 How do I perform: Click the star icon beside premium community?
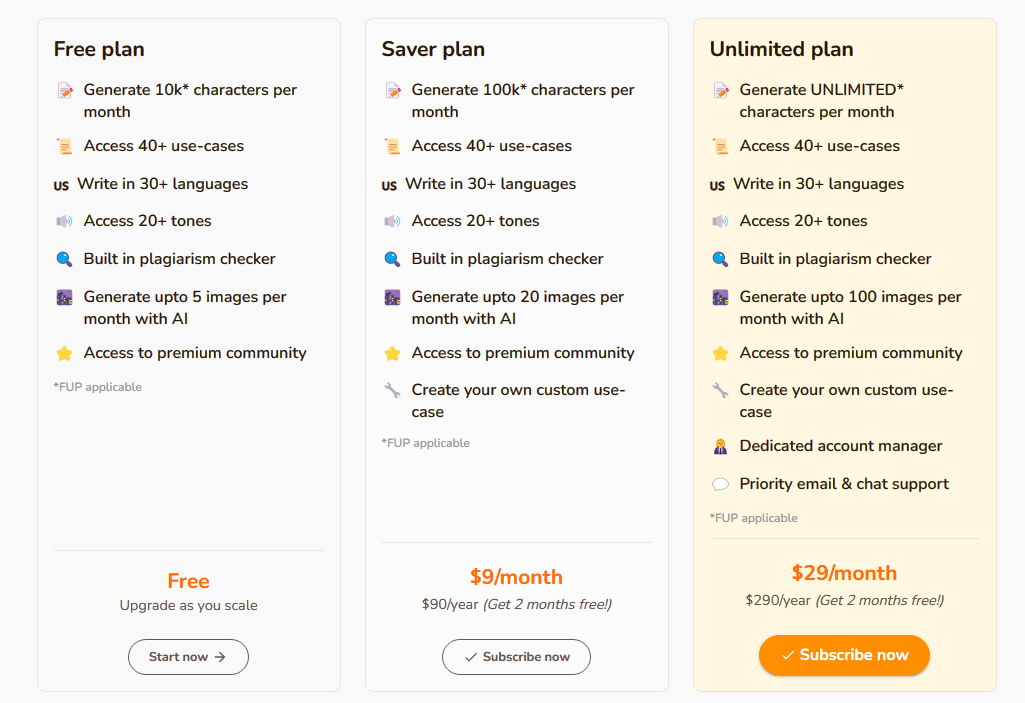[64, 352]
